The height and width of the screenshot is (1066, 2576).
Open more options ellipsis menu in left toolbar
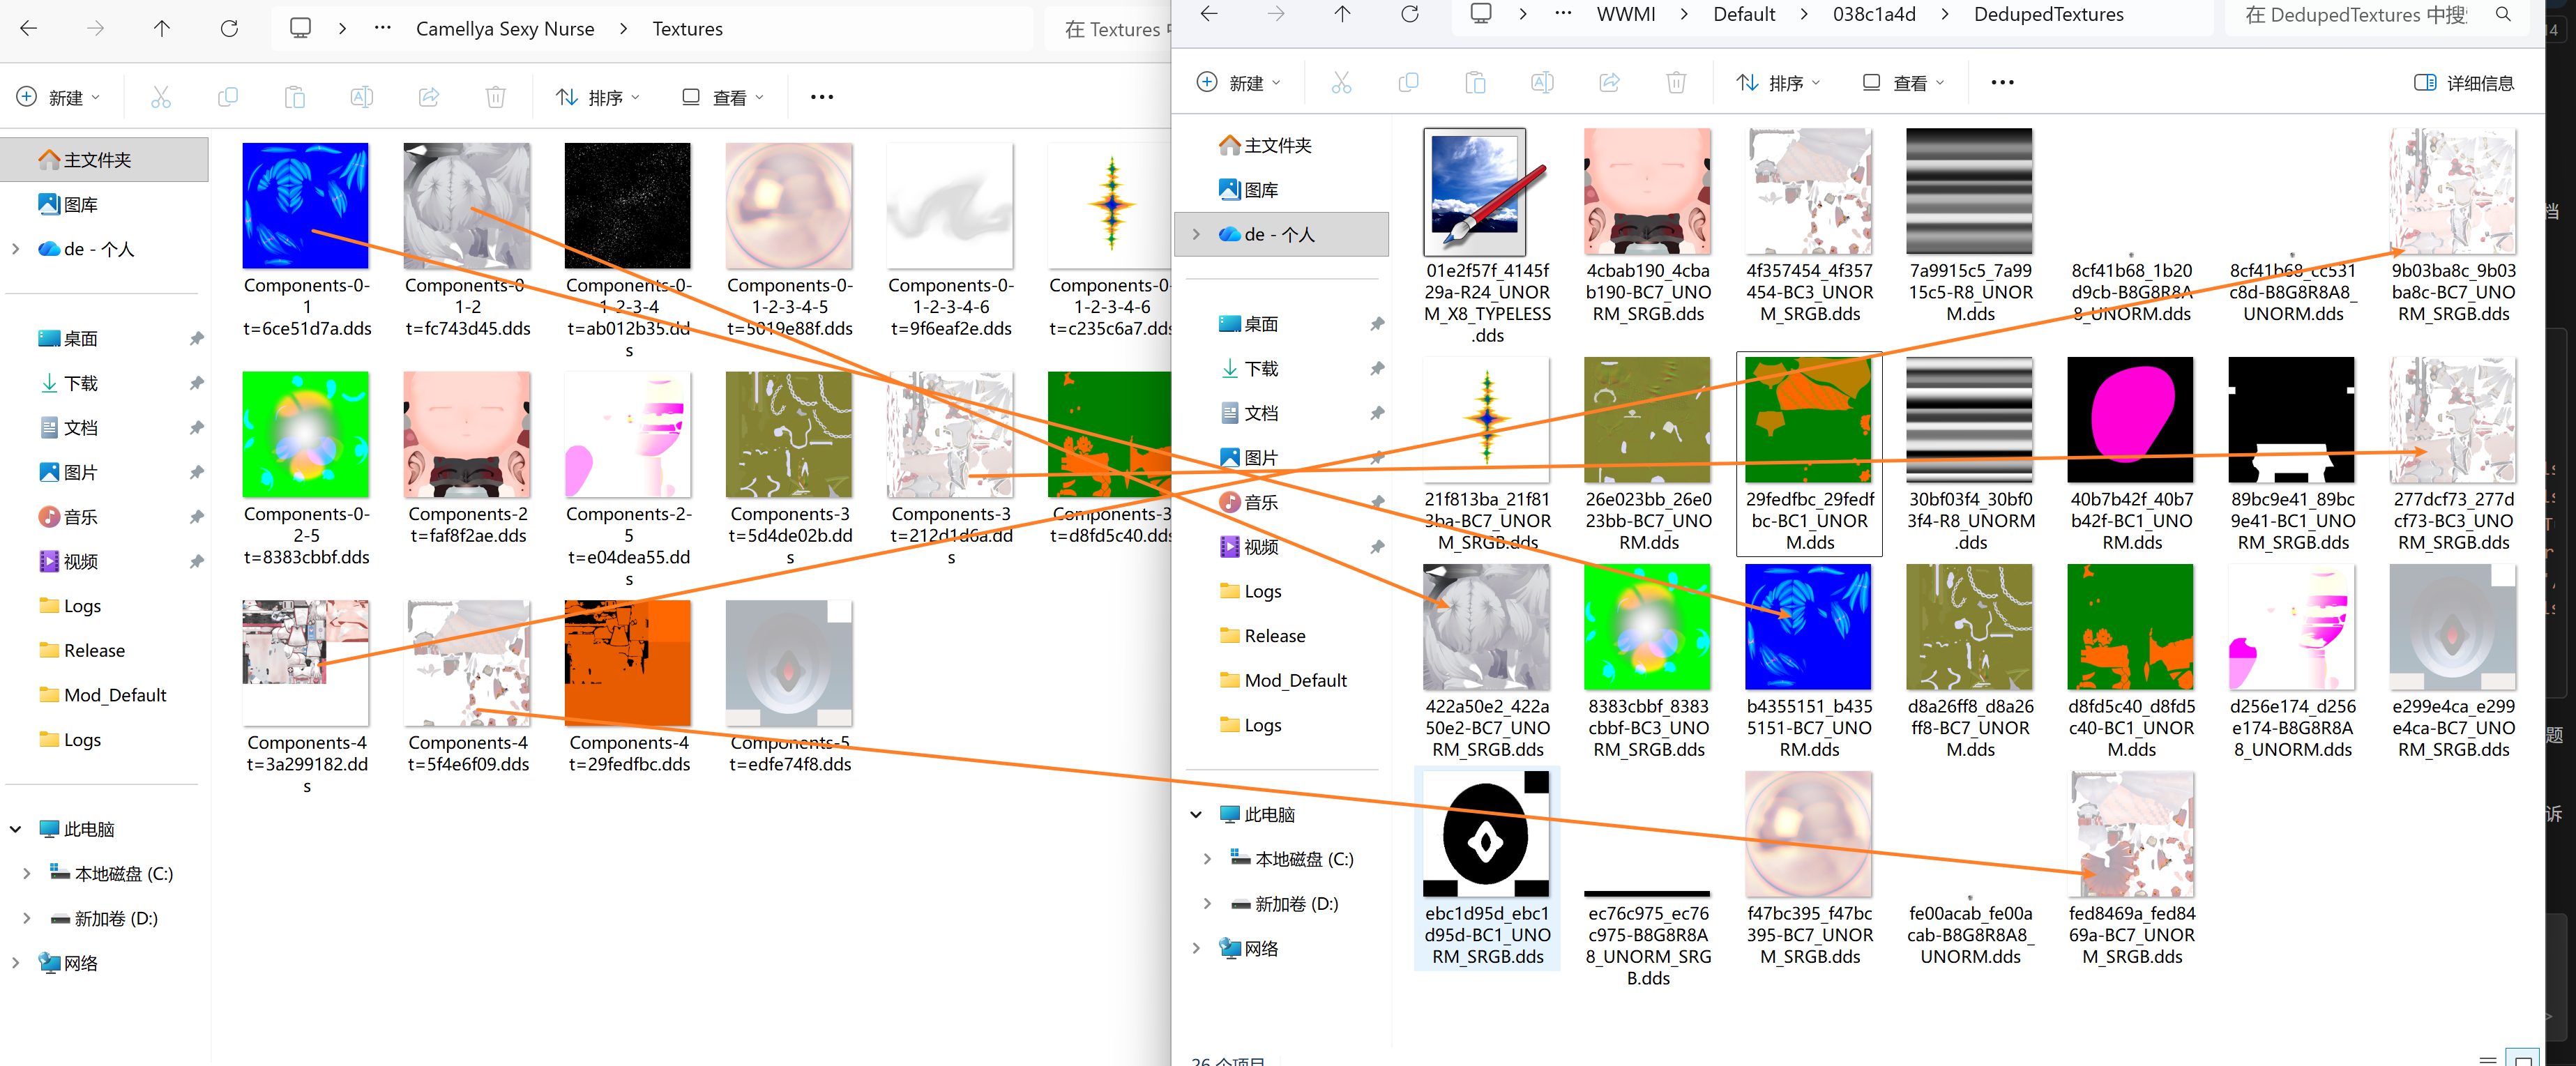click(821, 97)
